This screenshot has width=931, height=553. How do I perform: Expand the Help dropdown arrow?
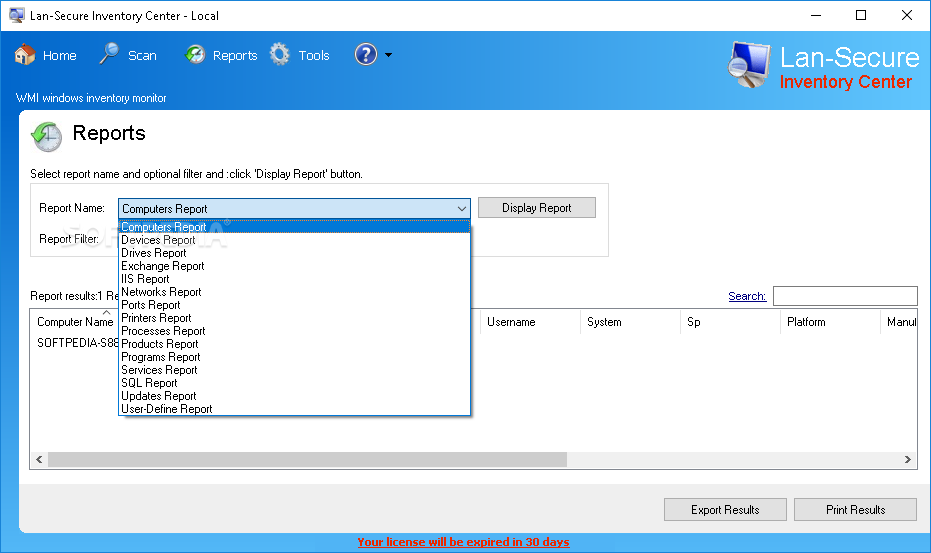click(x=388, y=55)
